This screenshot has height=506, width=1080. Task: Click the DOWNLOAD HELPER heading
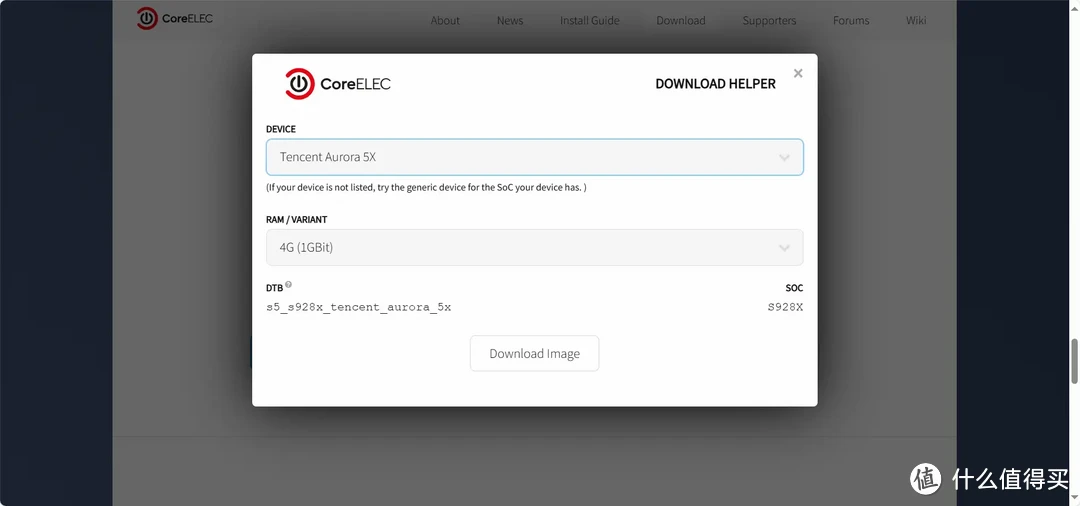(x=715, y=84)
